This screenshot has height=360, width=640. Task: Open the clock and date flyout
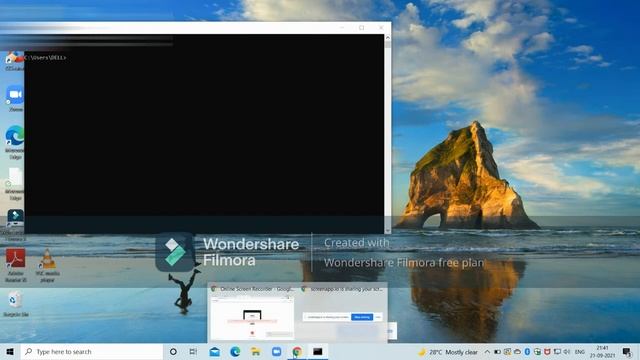point(602,352)
